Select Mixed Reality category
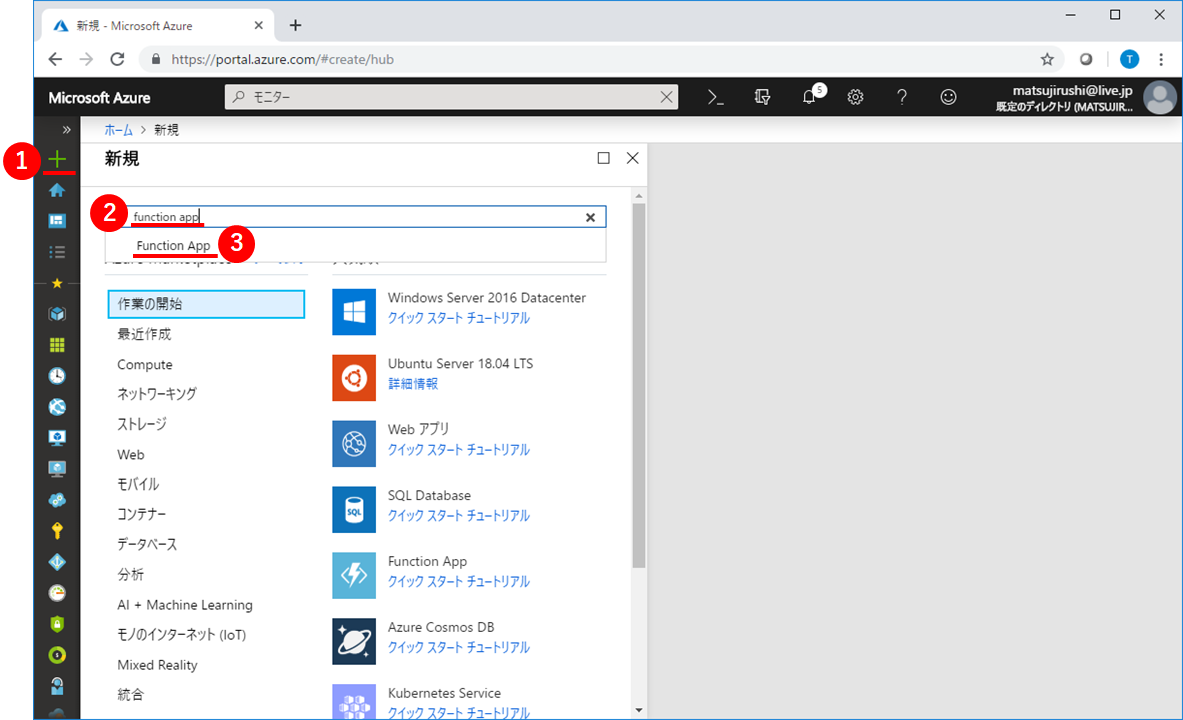The image size is (1183, 720). [x=157, y=665]
